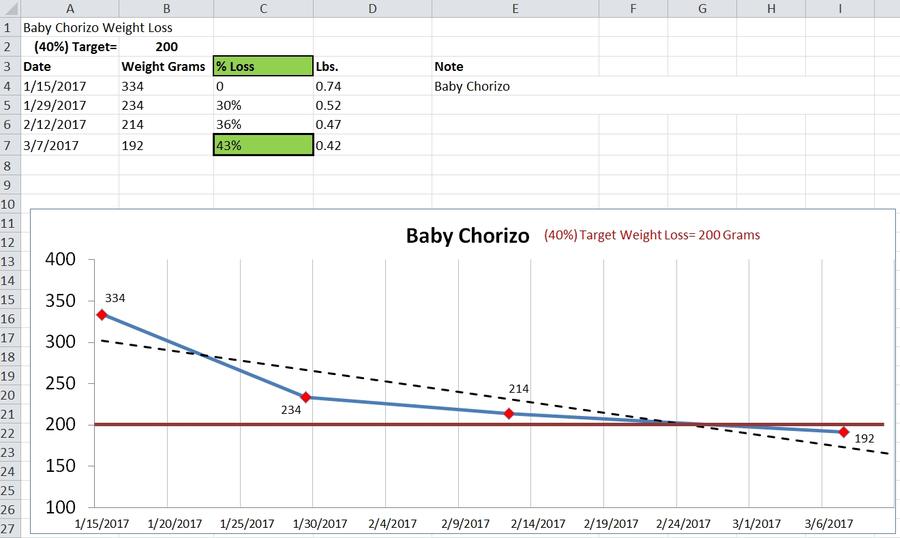Select the red diamond marker labeled 334

point(101,314)
